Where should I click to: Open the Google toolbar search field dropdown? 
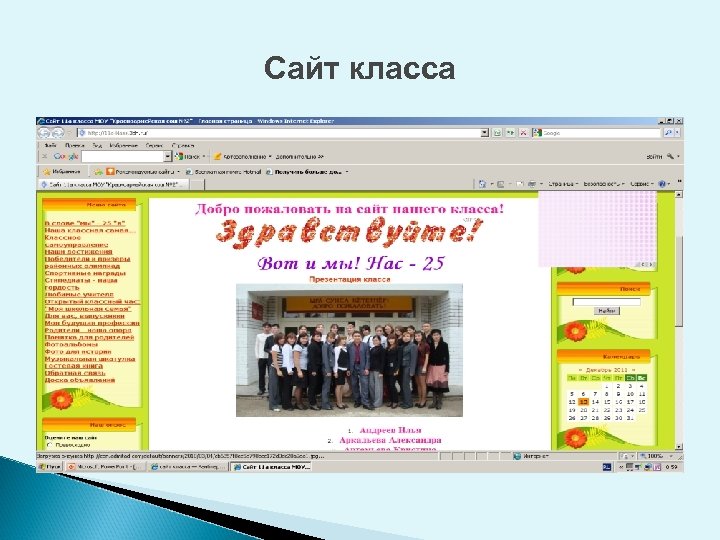point(168,157)
